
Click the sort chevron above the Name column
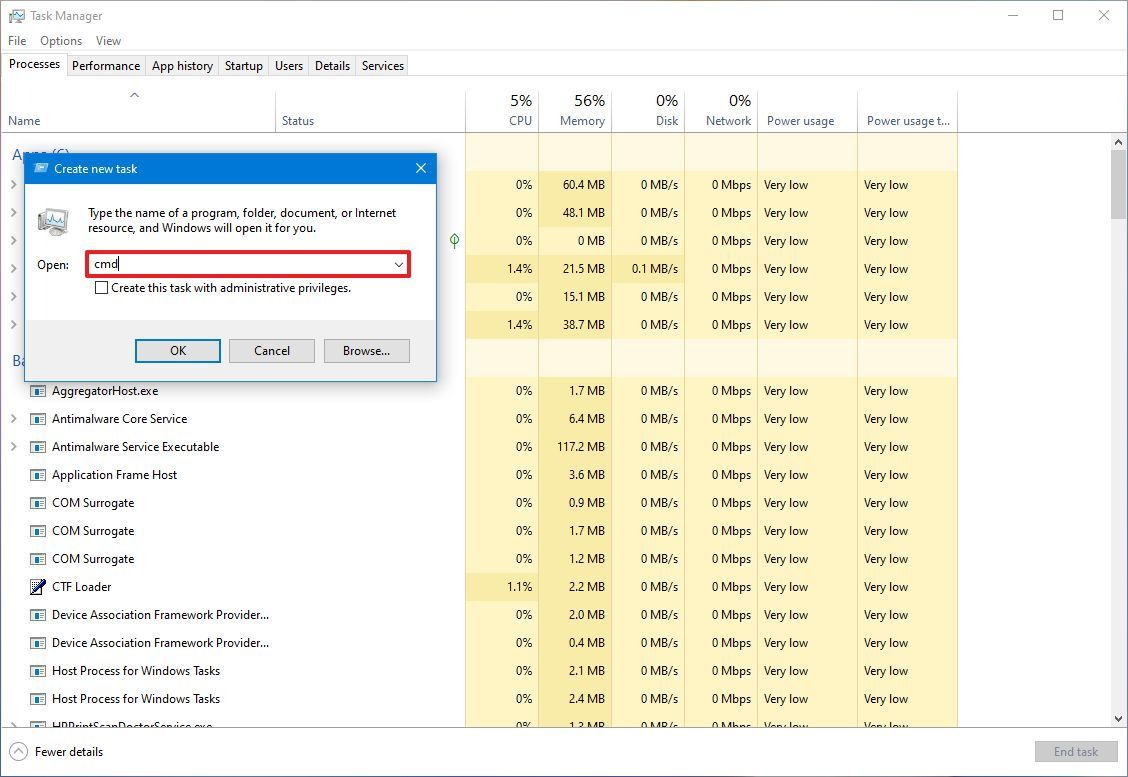[134, 95]
